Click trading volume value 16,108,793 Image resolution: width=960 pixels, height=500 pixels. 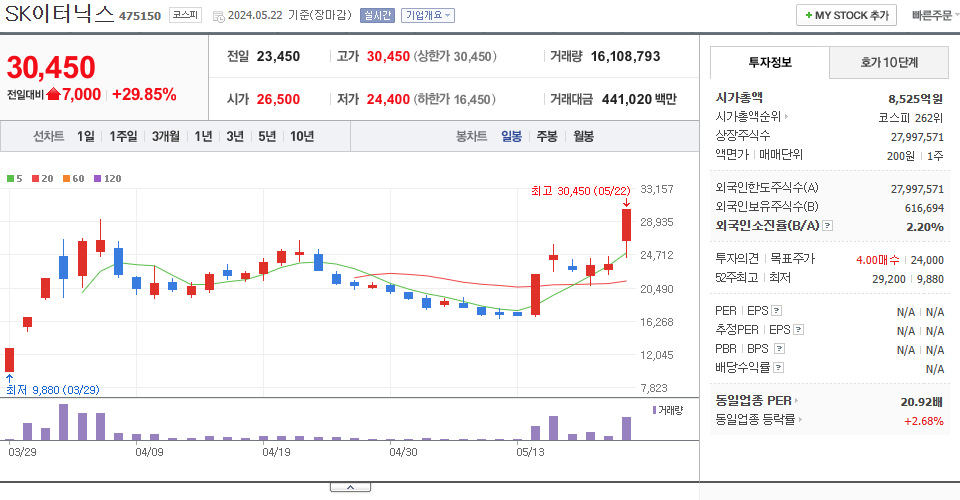pos(625,57)
